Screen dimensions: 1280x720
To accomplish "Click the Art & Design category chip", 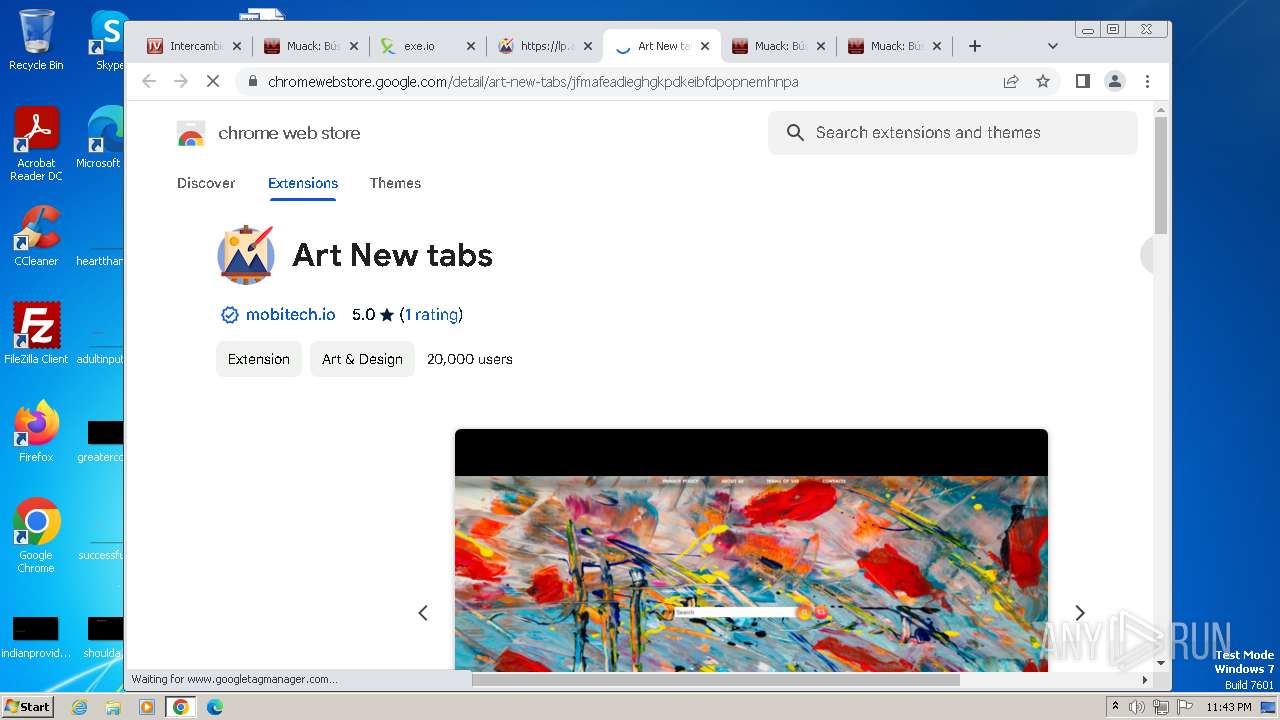I will tap(362, 359).
